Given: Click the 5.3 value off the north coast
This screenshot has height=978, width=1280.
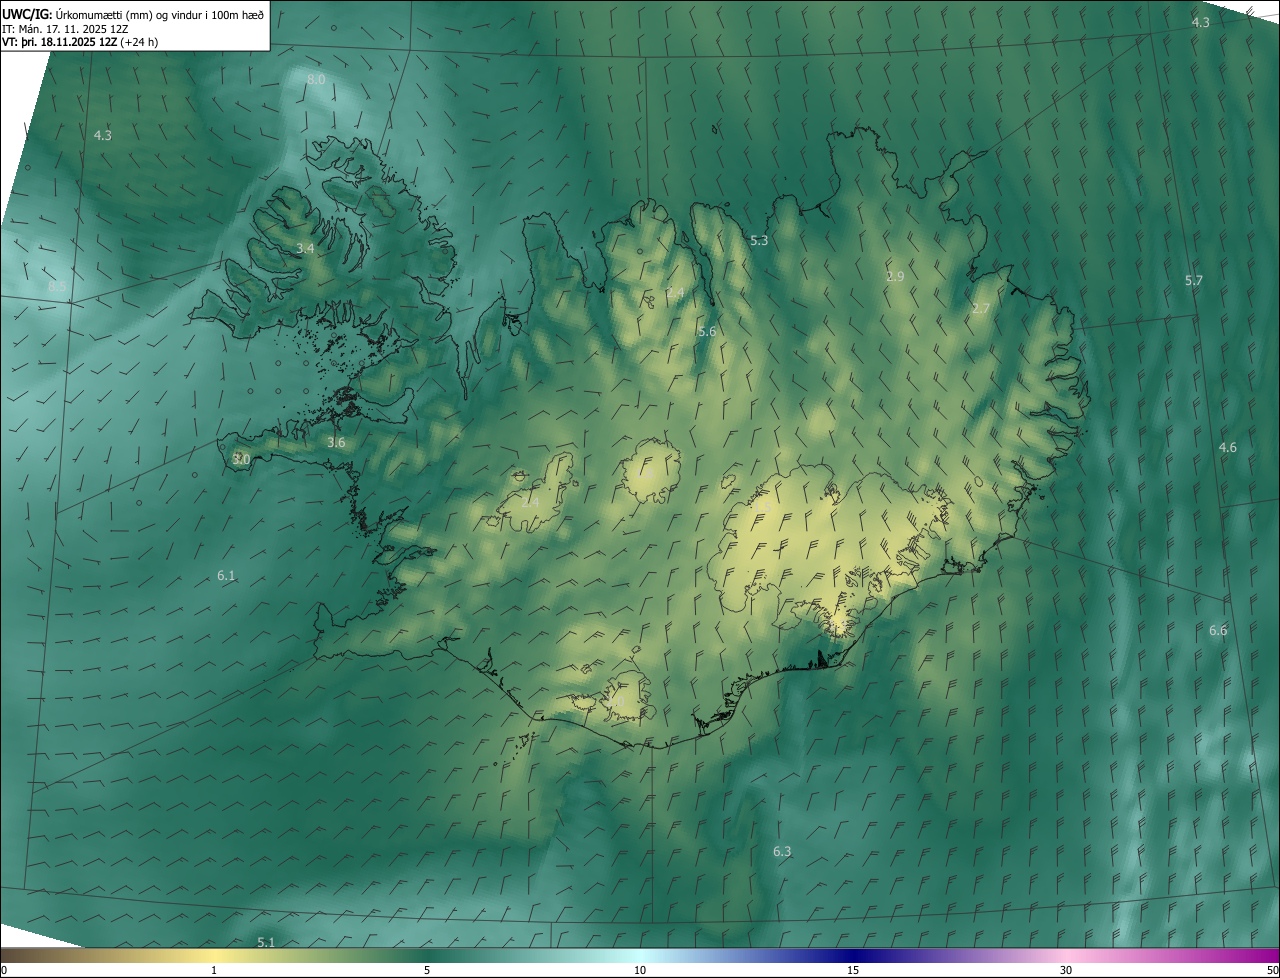Looking at the screenshot, I should click(759, 240).
